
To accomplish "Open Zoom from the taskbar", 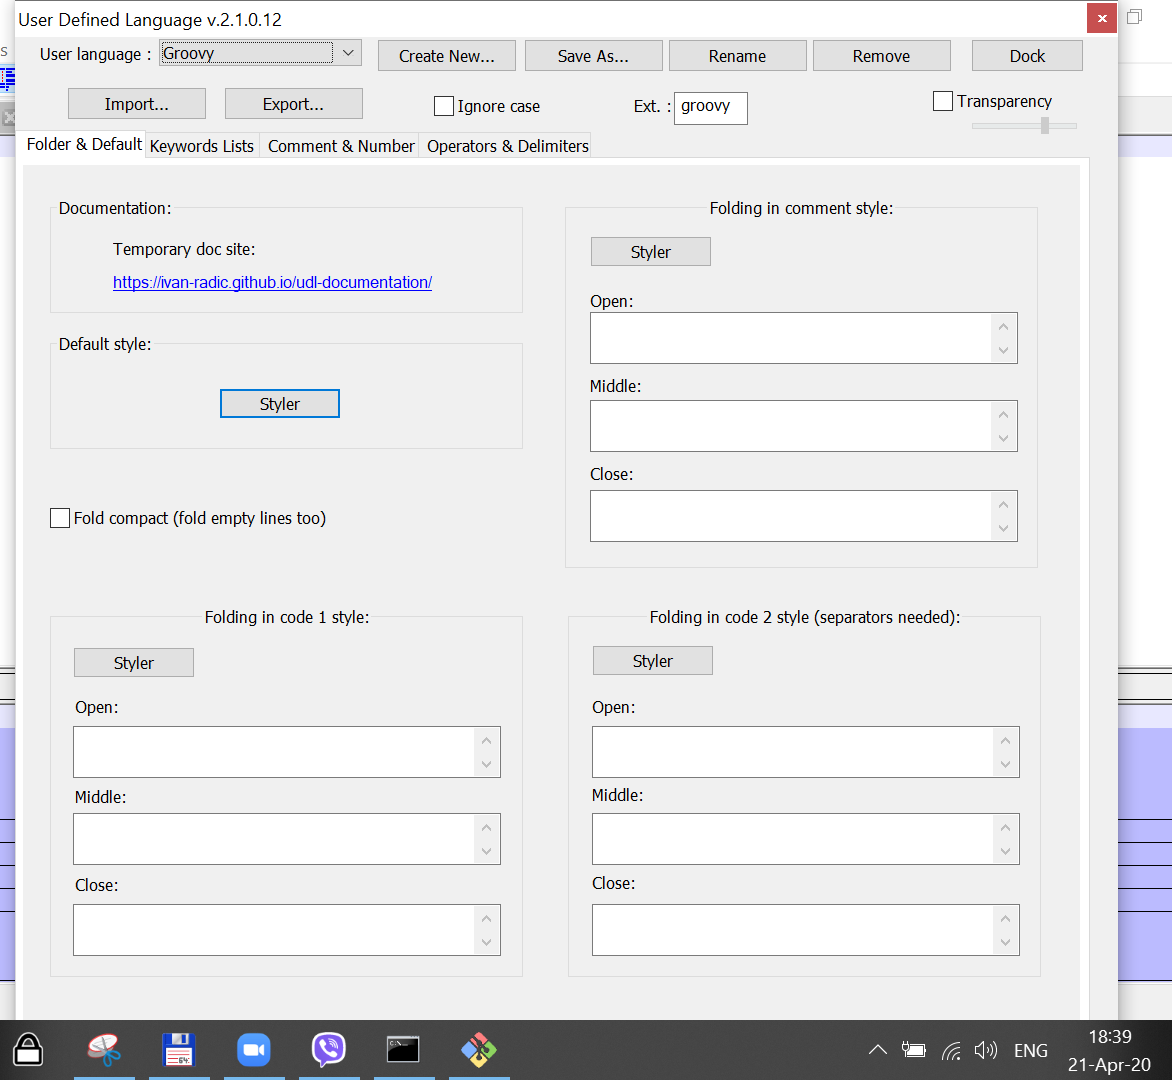I will point(253,1049).
